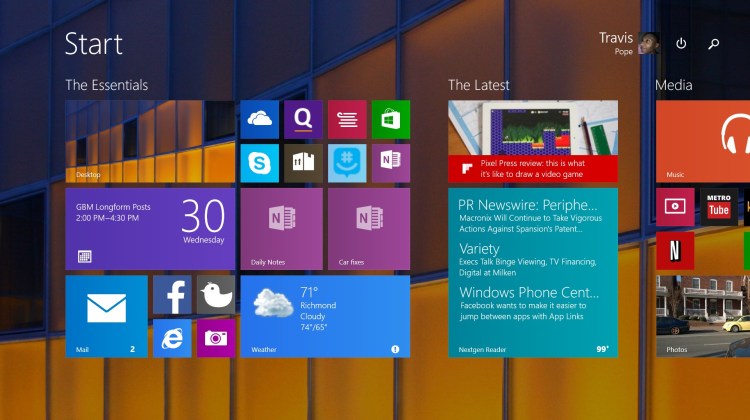Open the OneDrive cloud tile
750x420 pixels.
click(259, 120)
